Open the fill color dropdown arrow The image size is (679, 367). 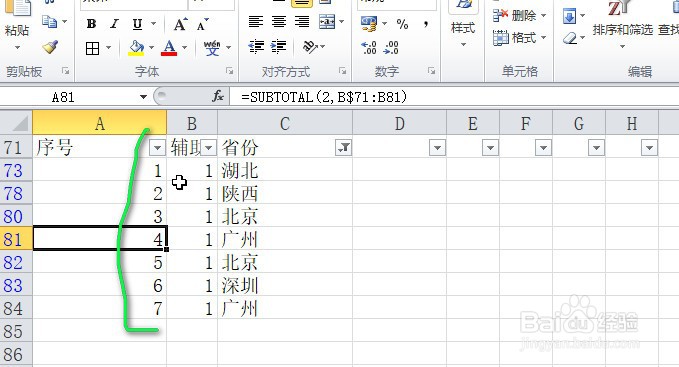[x=151, y=48]
